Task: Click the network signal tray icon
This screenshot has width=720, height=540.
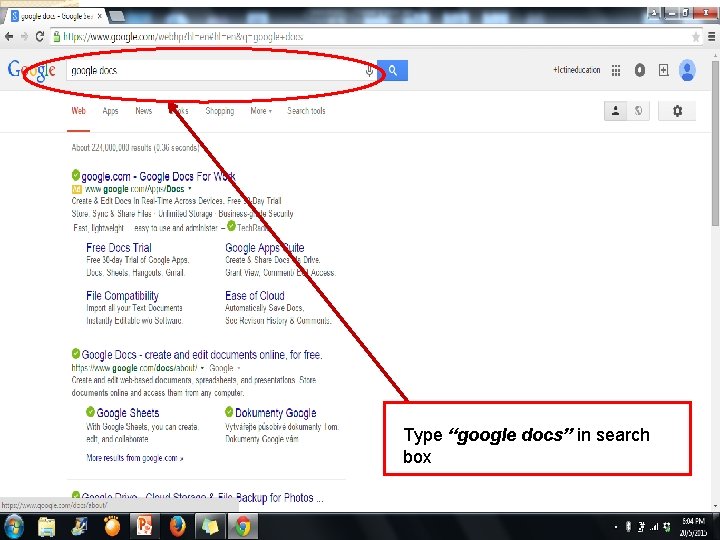Action: (653, 527)
